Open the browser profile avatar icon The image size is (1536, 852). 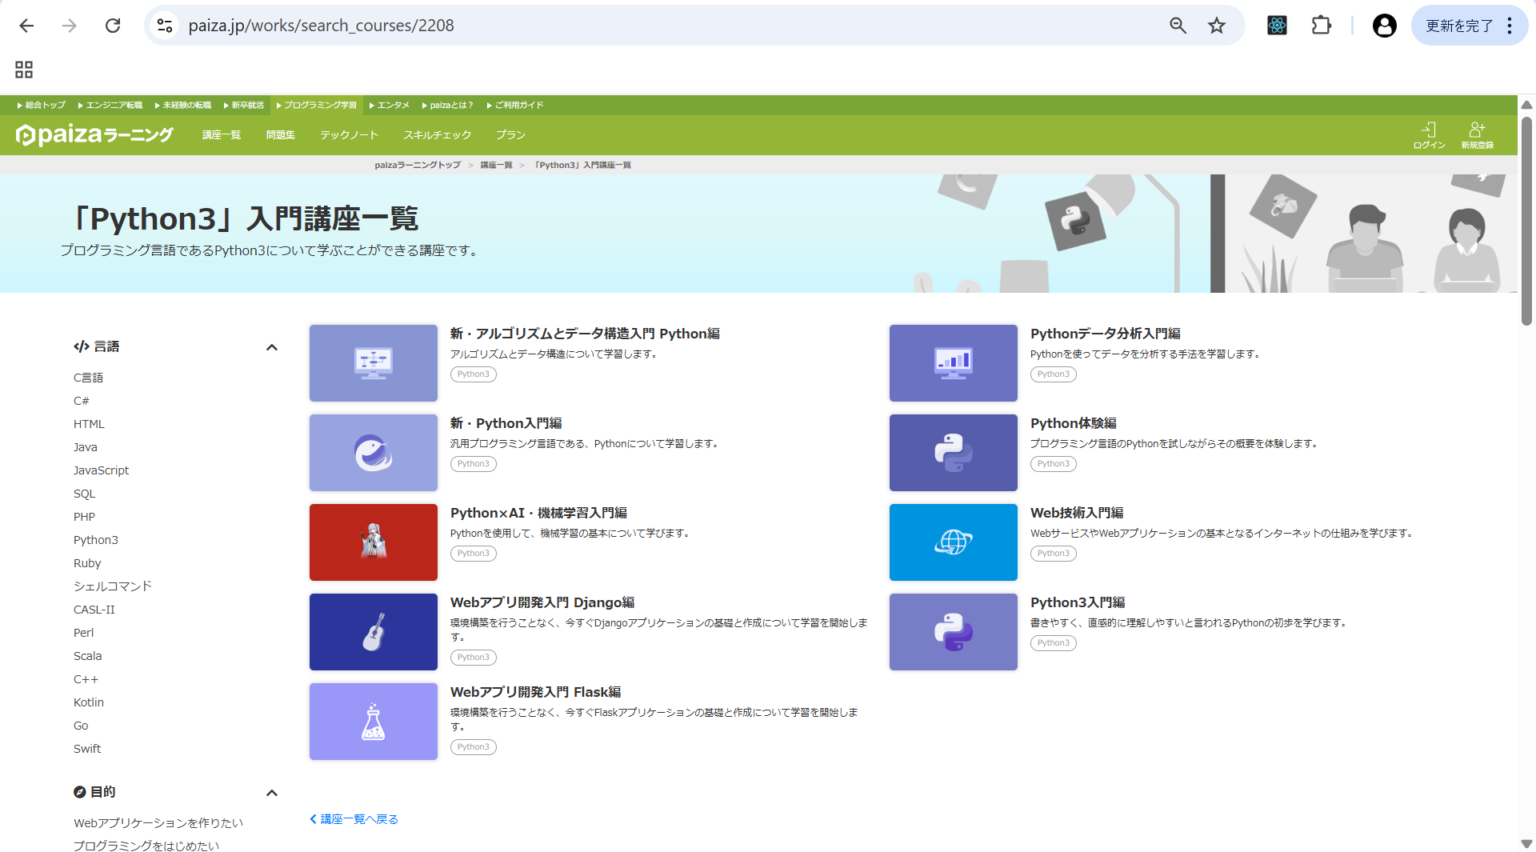coord(1384,25)
